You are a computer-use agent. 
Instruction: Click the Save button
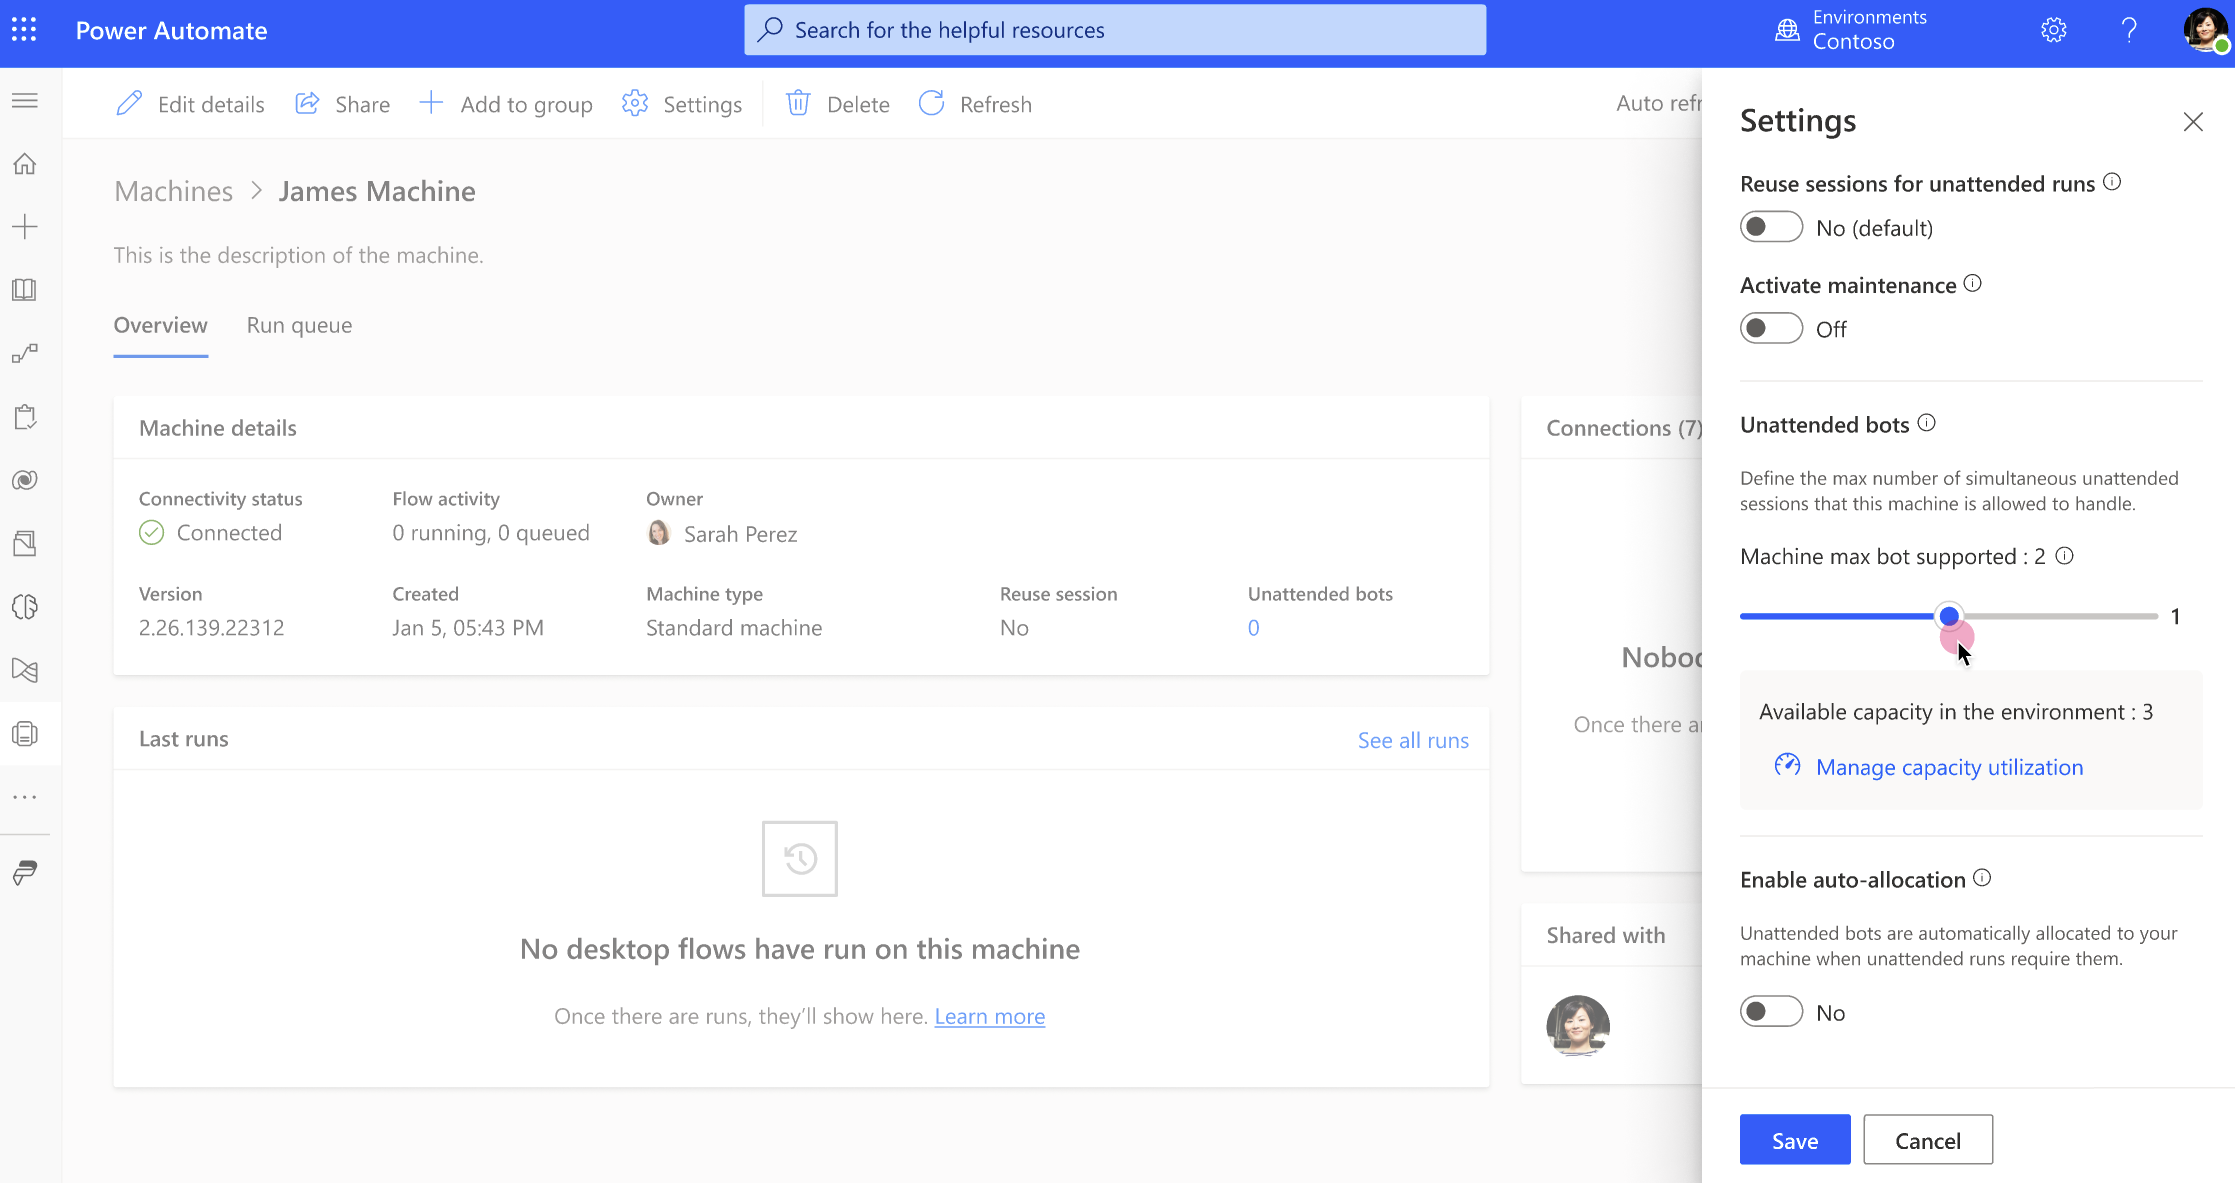(1795, 1139)
